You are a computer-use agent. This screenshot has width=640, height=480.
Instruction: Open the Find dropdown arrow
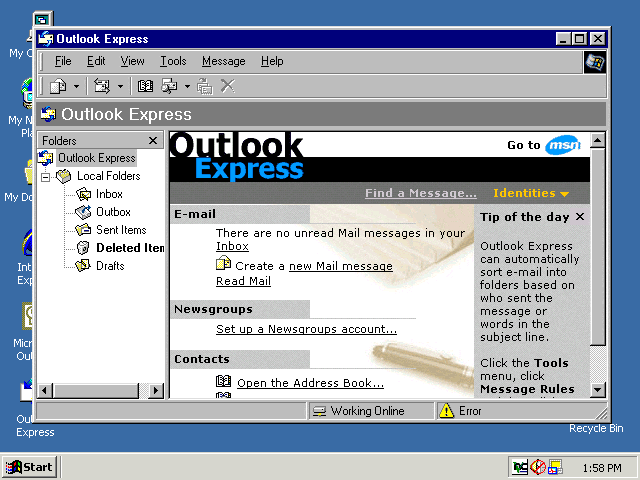click(x=187, y=86)
